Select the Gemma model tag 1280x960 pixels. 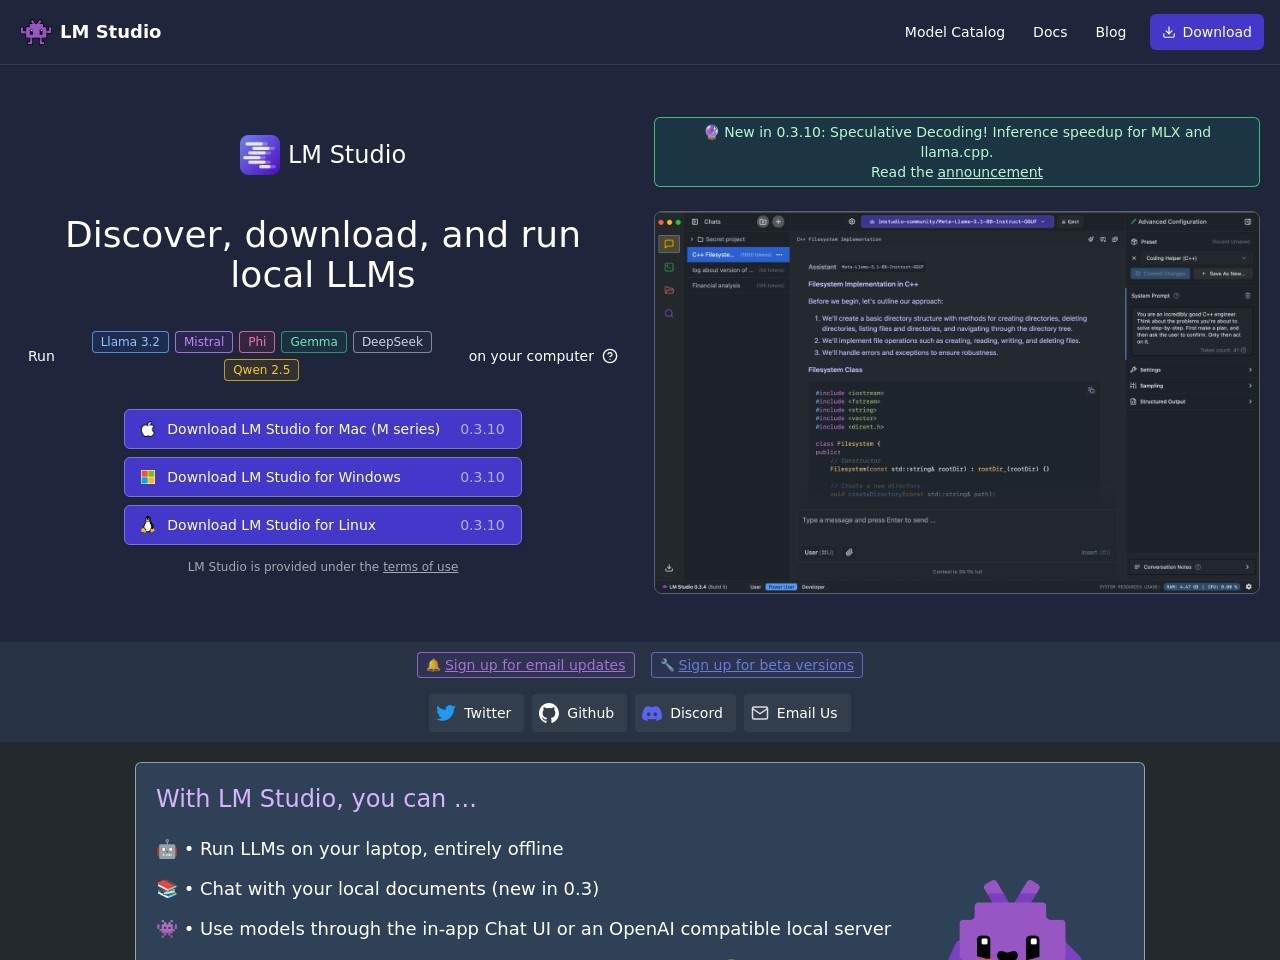pos(314,342)
